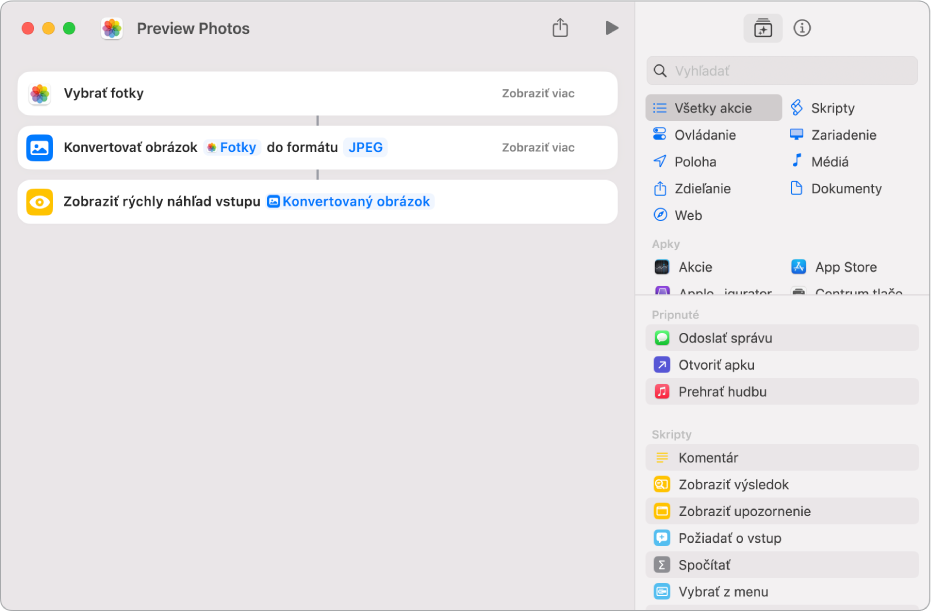The image size is (931, 612).
Task: Select the Zdieľanie category
Action: point(692,189)
